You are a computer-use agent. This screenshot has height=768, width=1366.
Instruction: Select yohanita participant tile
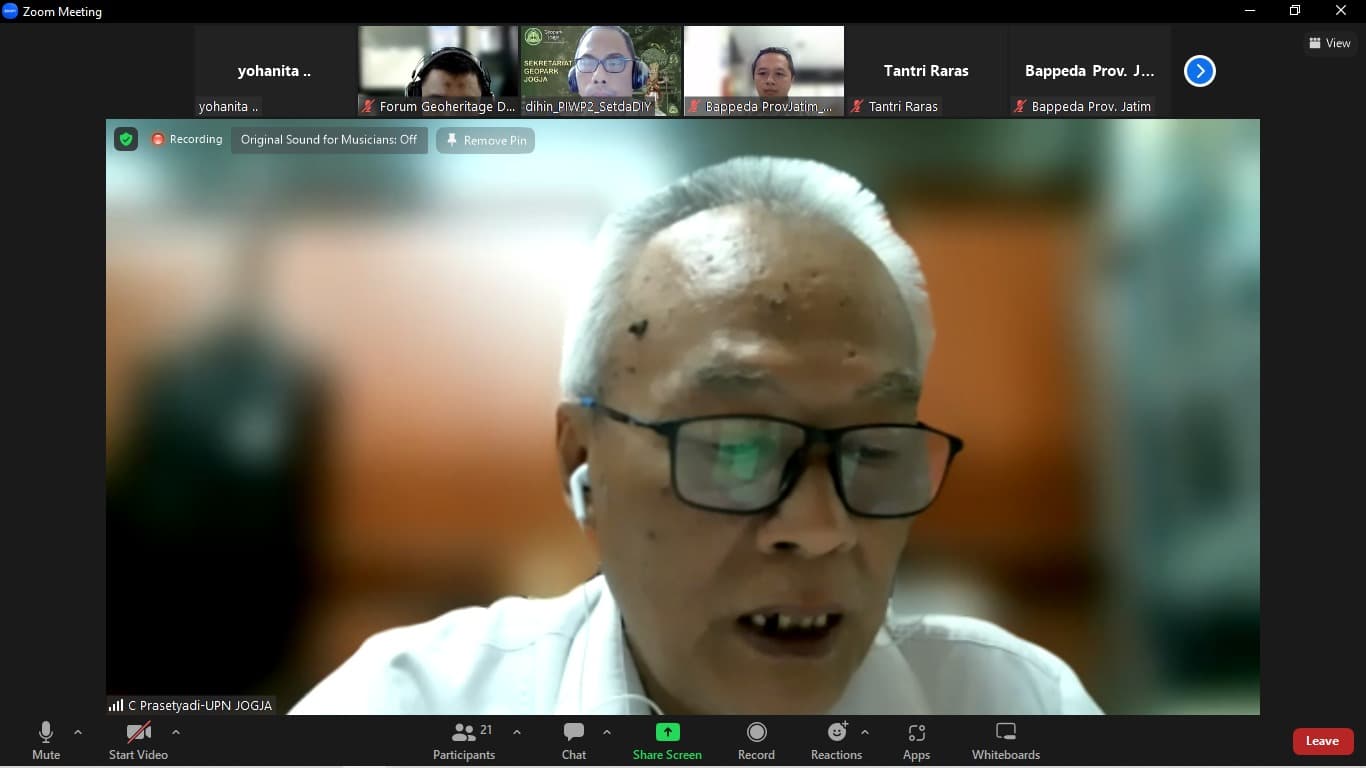(x=275, y=71)
